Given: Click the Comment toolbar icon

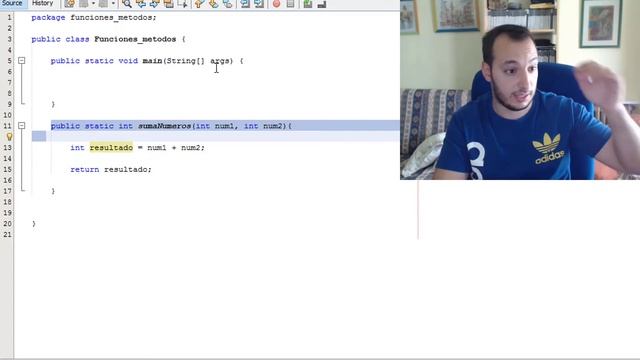Looking at the screenshot, I should (x=308, y=4).
